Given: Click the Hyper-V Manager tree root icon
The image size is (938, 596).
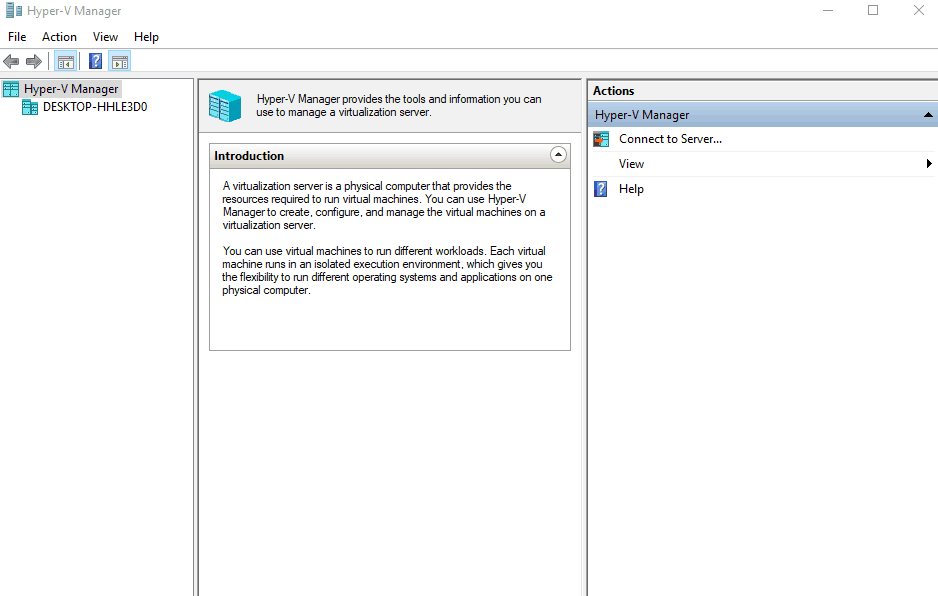Looking at the screenshot, I should click(x=11, y=89).
